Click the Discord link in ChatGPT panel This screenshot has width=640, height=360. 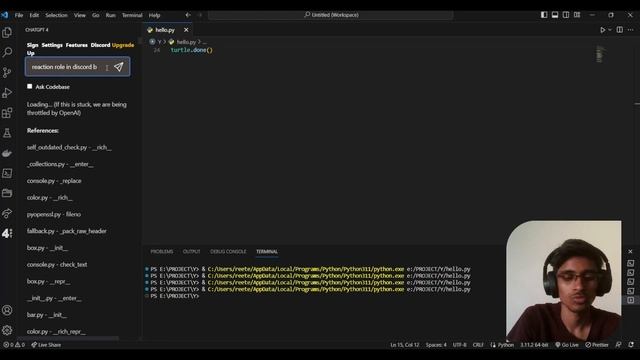tap(100, 45)
